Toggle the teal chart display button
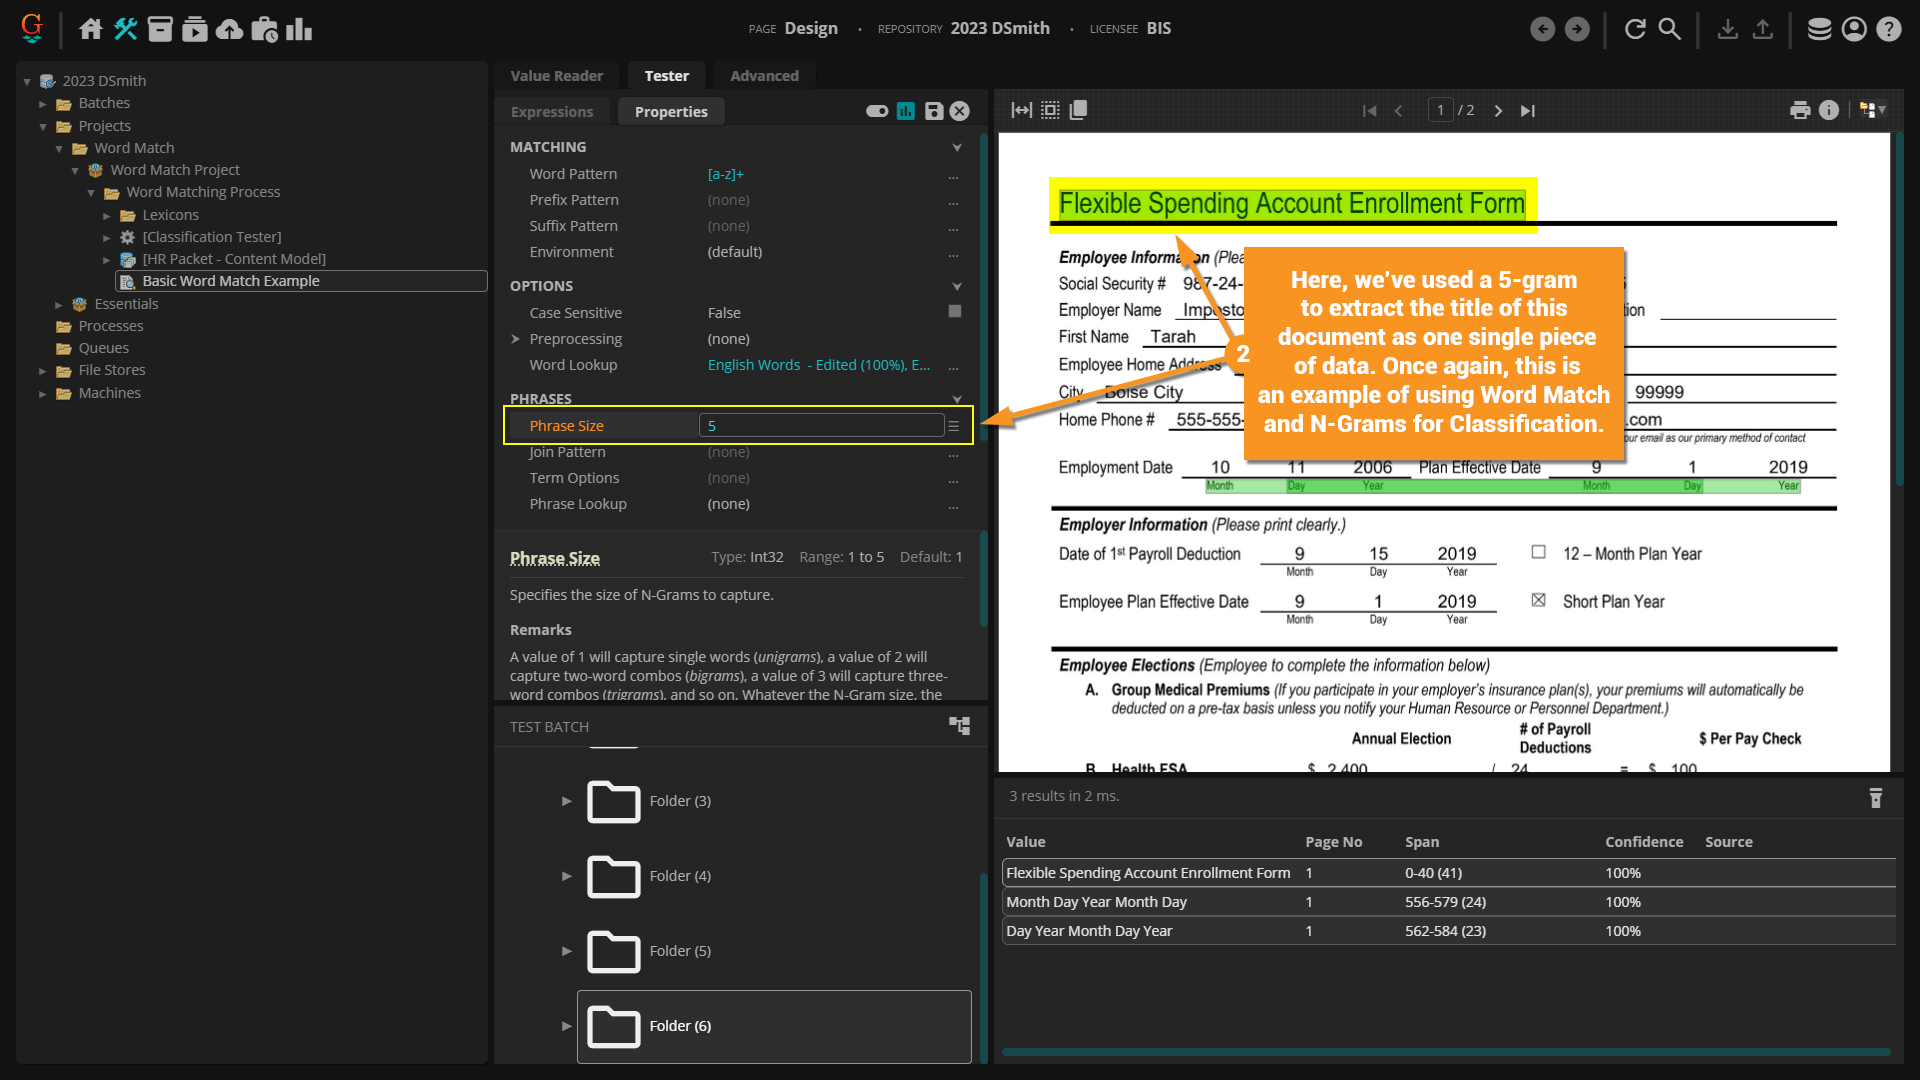Image resolution: width=1920 pixels, height=1080 pixels. click(x=906, y=111)
